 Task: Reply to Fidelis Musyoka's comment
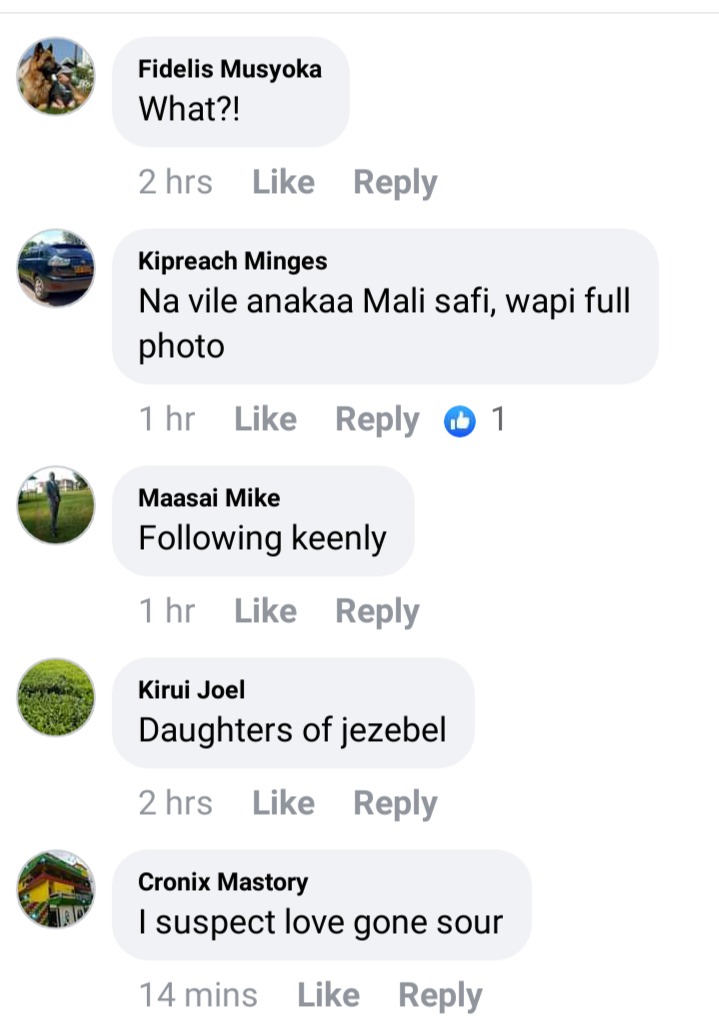point(395,183)
